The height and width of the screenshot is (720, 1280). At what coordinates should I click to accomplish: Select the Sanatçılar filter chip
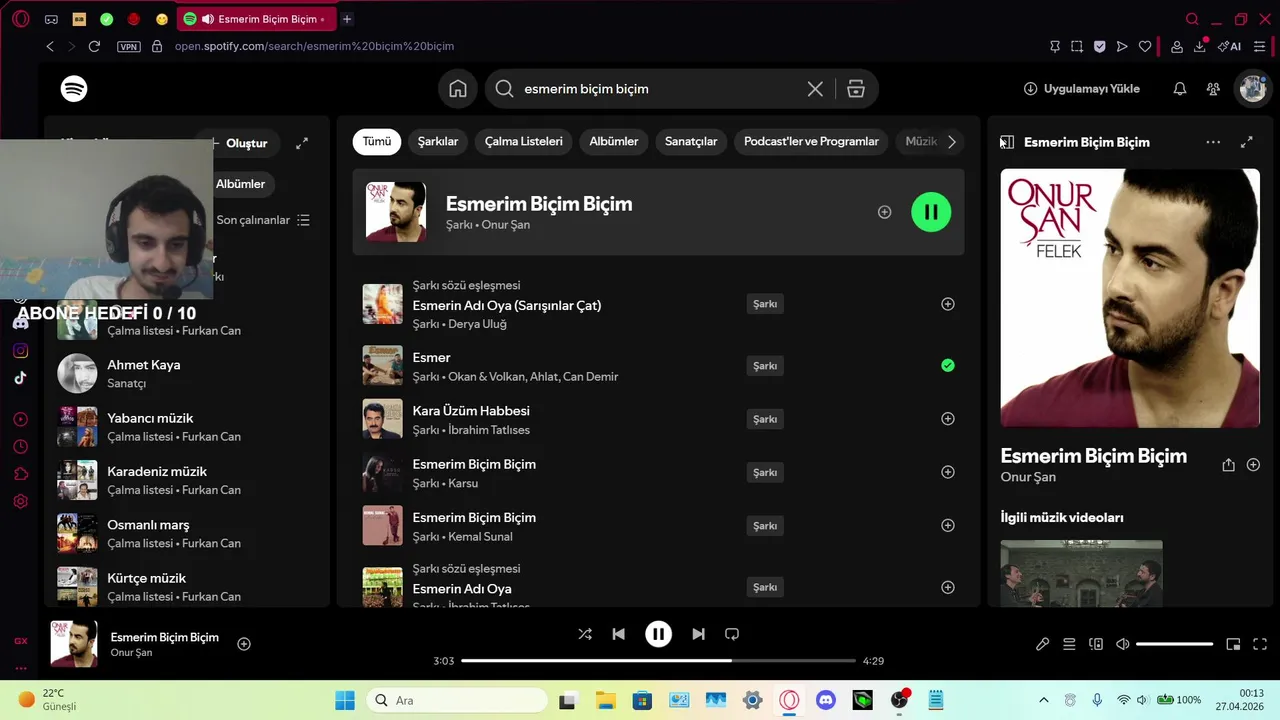(691, 142)
